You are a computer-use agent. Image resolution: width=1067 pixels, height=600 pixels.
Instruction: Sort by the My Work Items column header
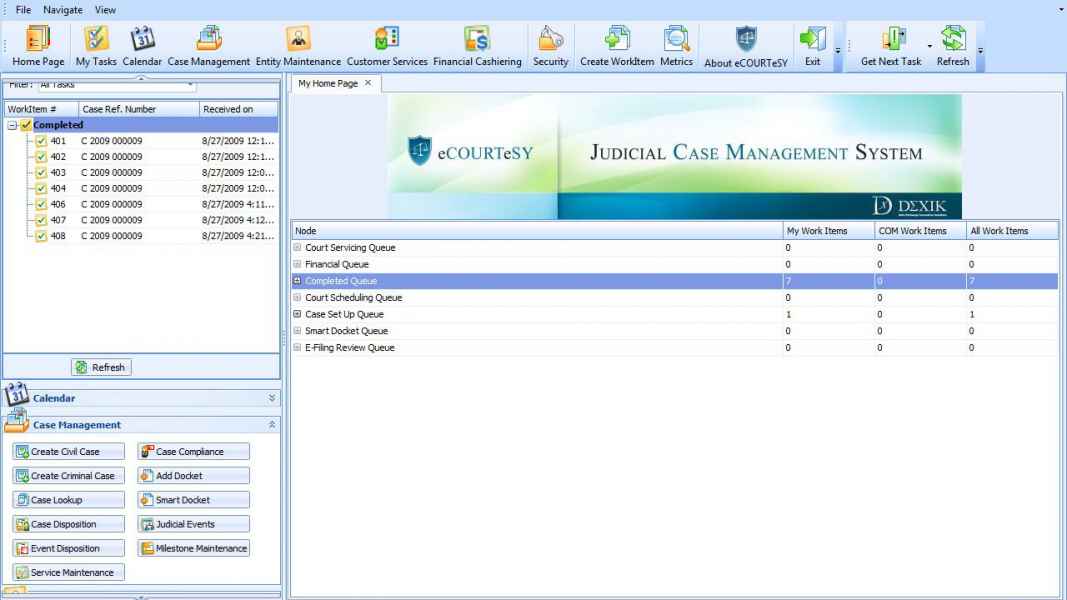829,231
